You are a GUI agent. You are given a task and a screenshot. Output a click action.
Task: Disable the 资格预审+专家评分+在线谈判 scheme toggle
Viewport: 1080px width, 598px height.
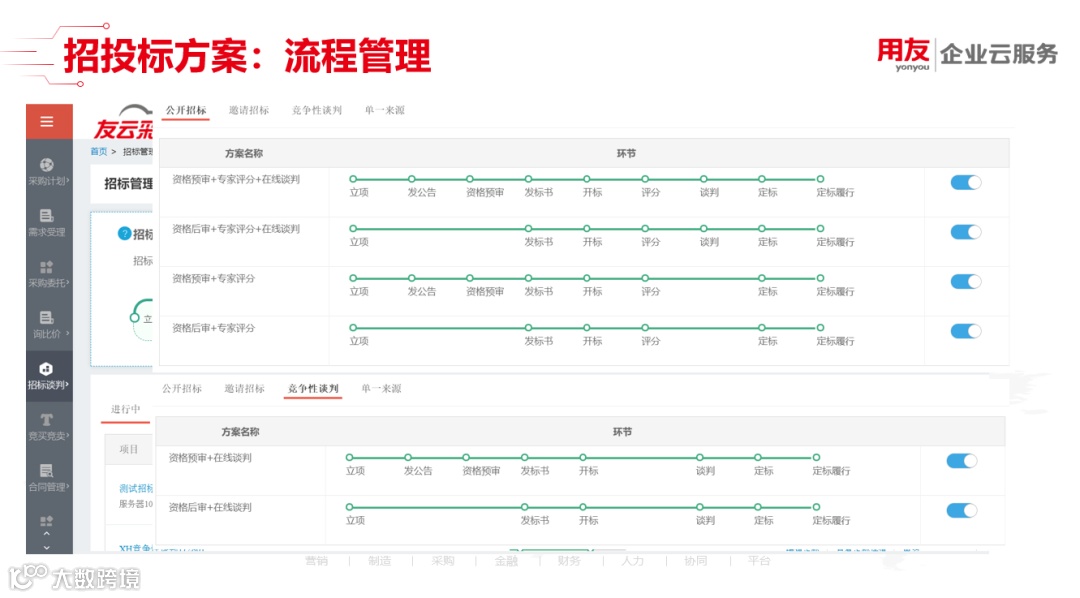pos(966,183)
